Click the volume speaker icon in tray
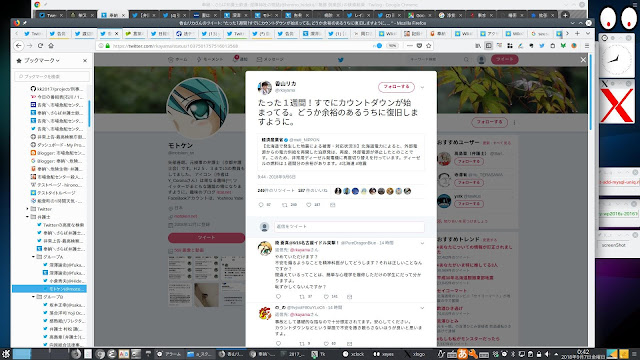Screen dimensions: 640x360 click(x=547, y=354)
